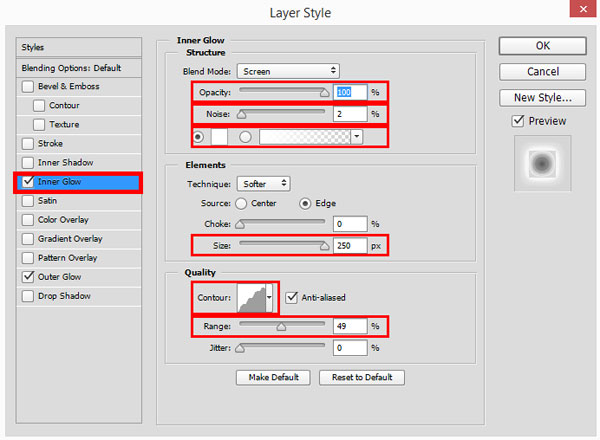Toggle the Anti-aliased checkbox

pos(292,297)
